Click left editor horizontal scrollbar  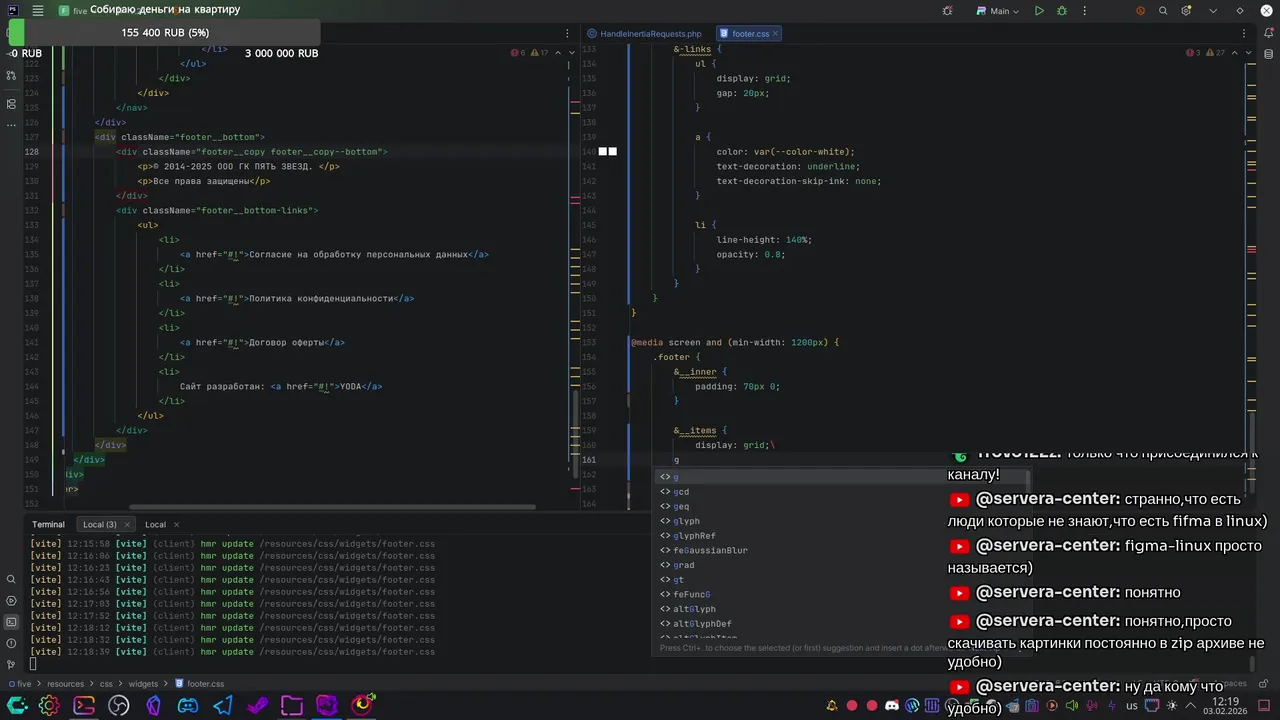click(330, 507)
